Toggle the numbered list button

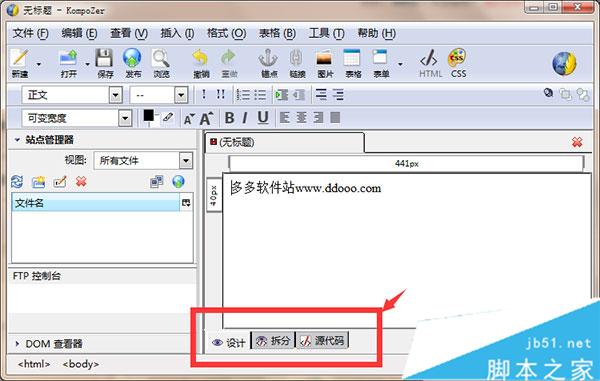pyautogui.click(x=243, y=94)
